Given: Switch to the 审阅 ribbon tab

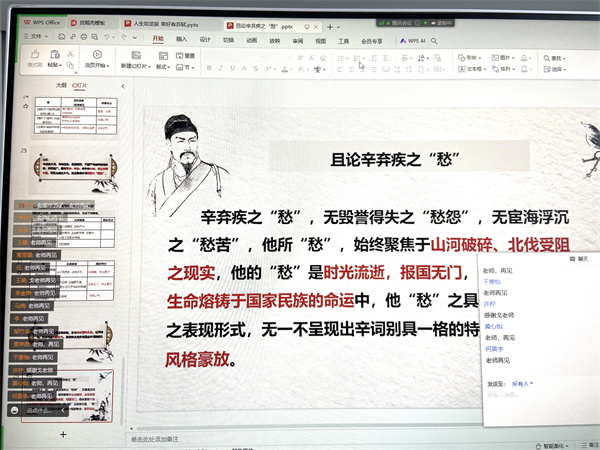Looking at the screenshot, I should click(298, 41).
